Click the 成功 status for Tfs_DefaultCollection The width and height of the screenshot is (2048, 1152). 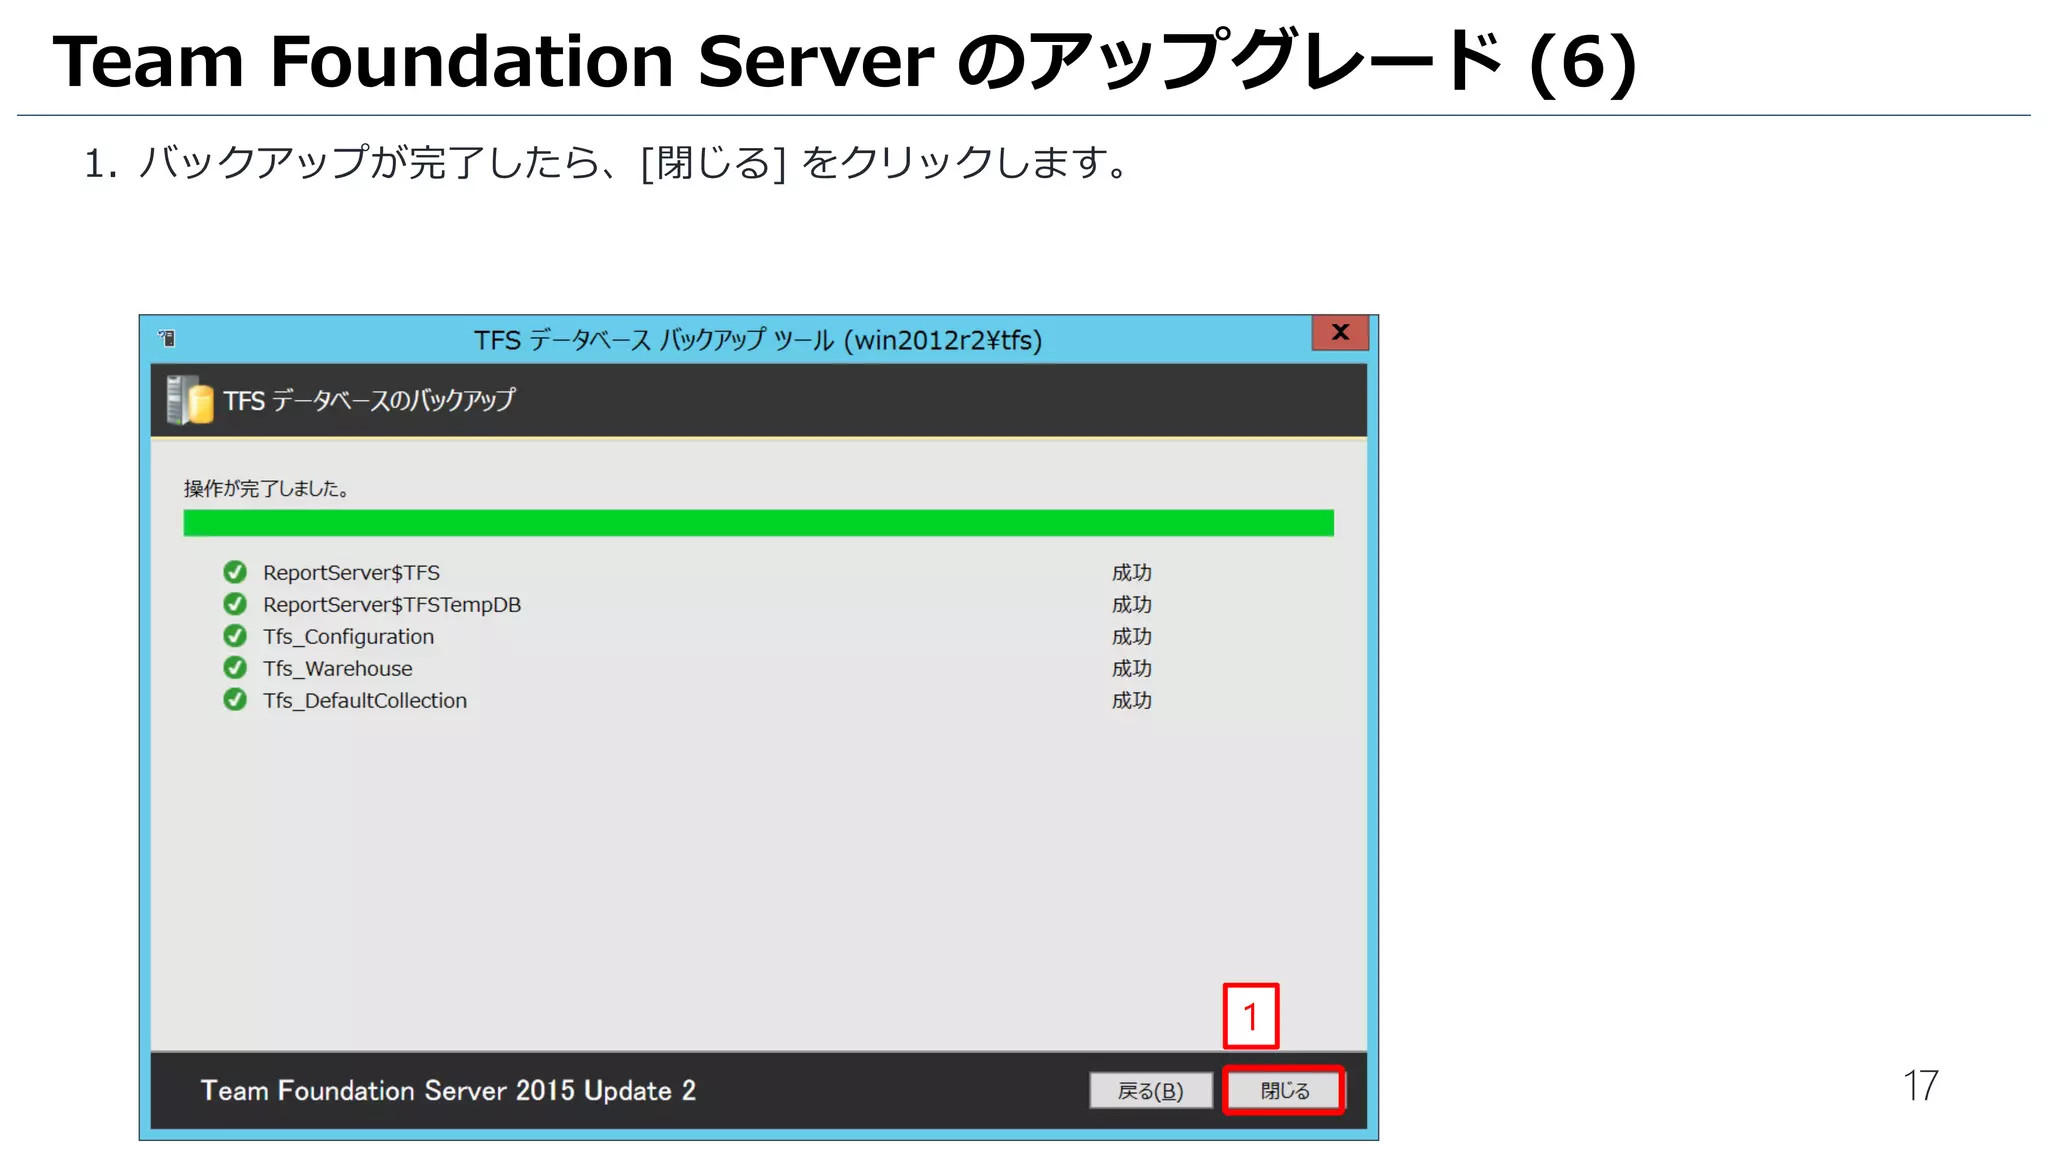pyautogui.click(x=1132, y=701)
